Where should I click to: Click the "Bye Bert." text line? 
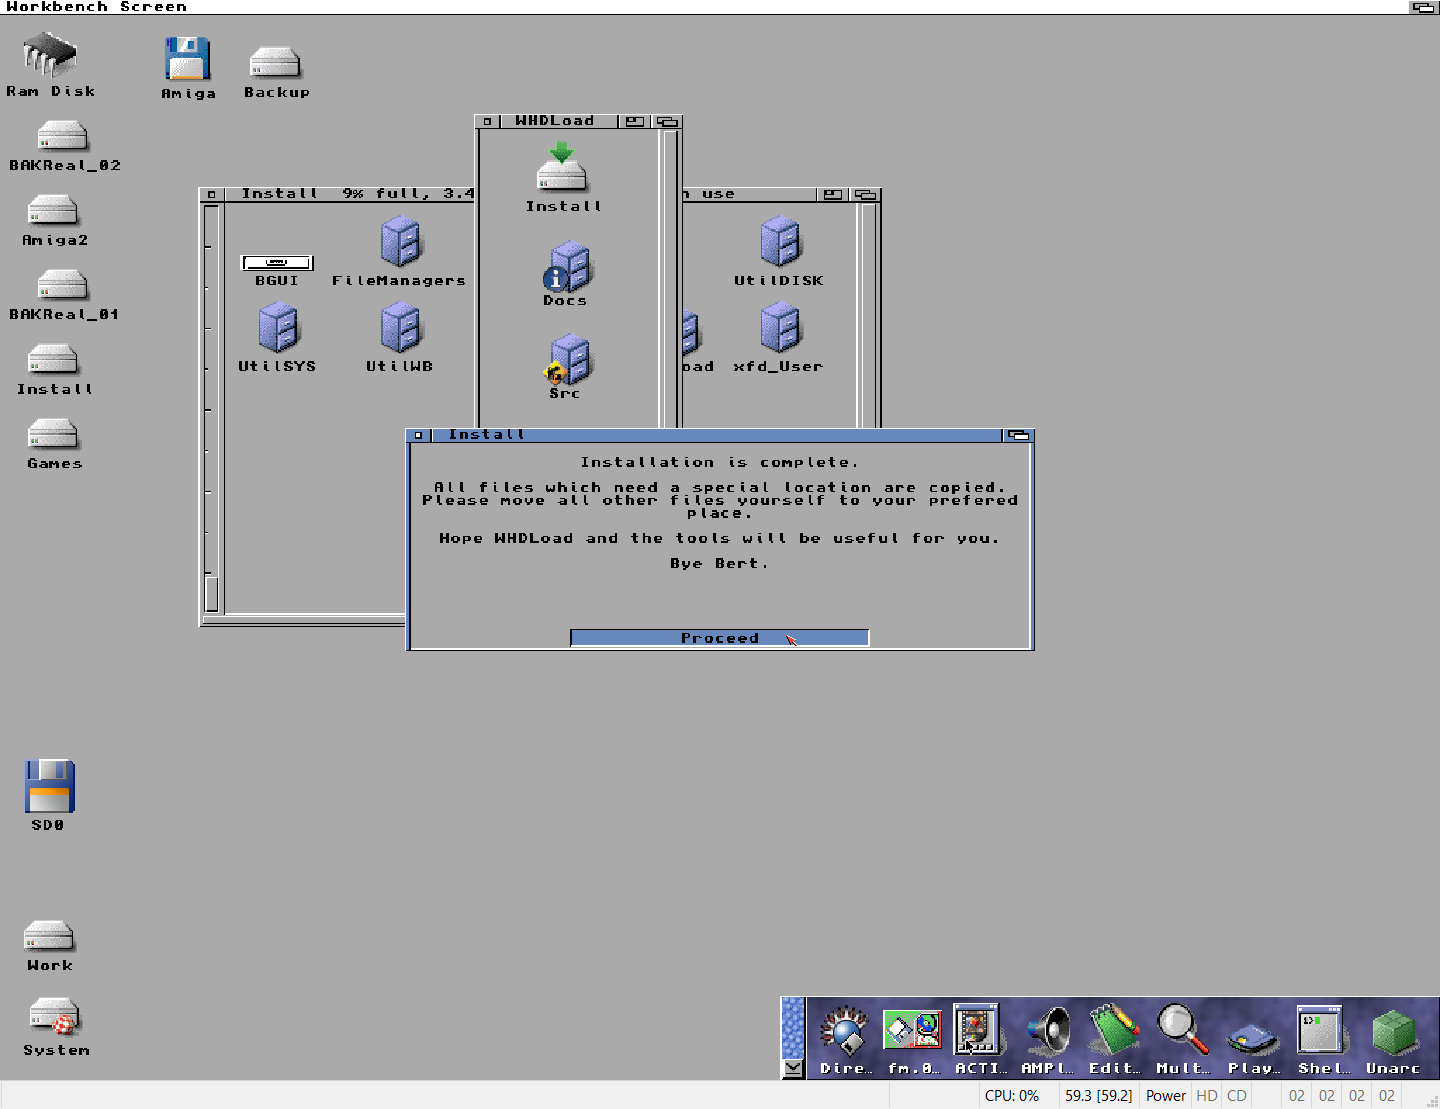tap(719, 563)
